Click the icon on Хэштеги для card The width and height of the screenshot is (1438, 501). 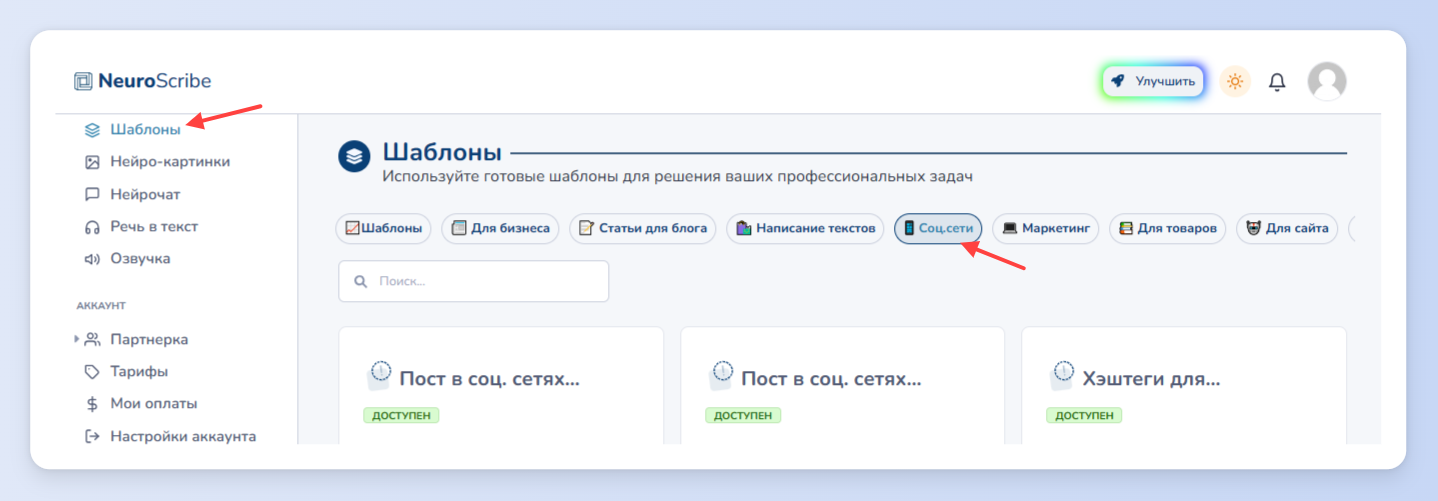pyautogui.click(x=1061, y=375)
